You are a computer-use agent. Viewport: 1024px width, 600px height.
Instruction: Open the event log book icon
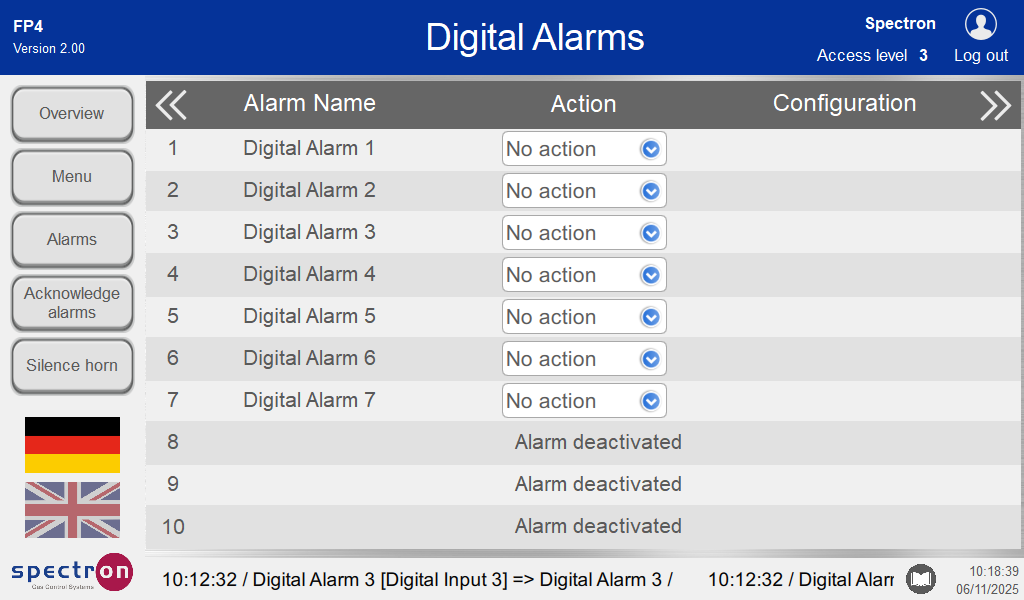point(921,578)
